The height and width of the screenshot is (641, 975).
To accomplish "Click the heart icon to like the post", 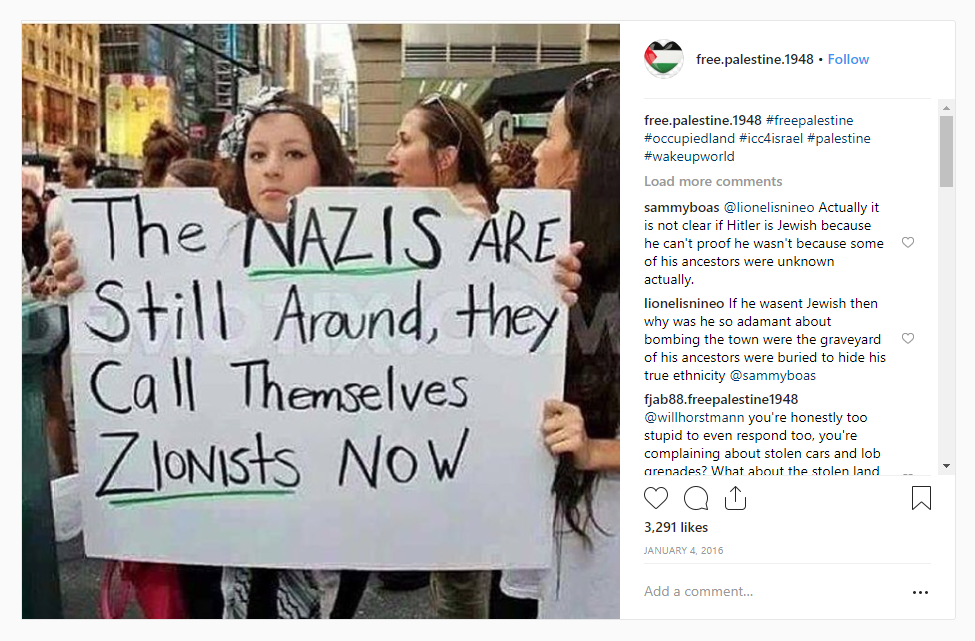I will click(x=655, y=498).
